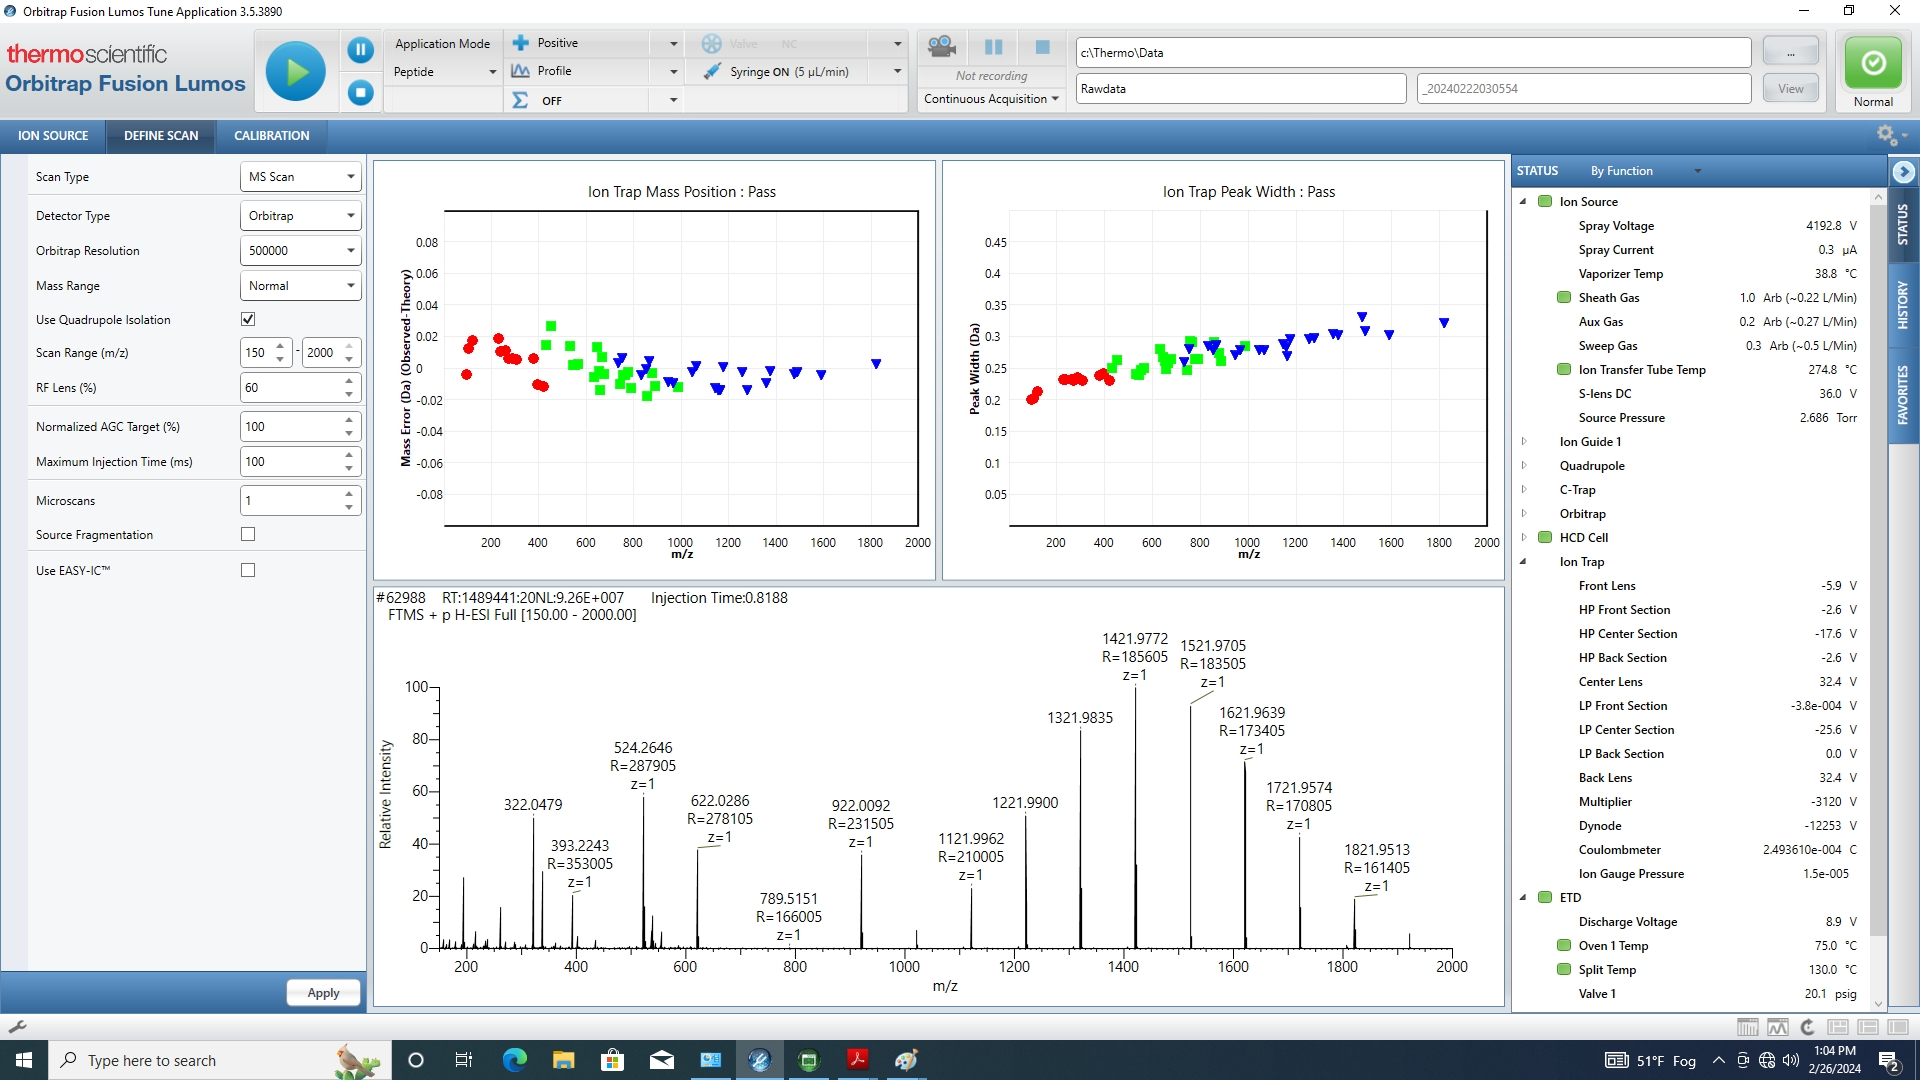Open the Continuous Acquisition dropdown
Image resolution: width=1920 pixels, height=1080 pixels.
pyautogui.click(x=1055, y=98)
